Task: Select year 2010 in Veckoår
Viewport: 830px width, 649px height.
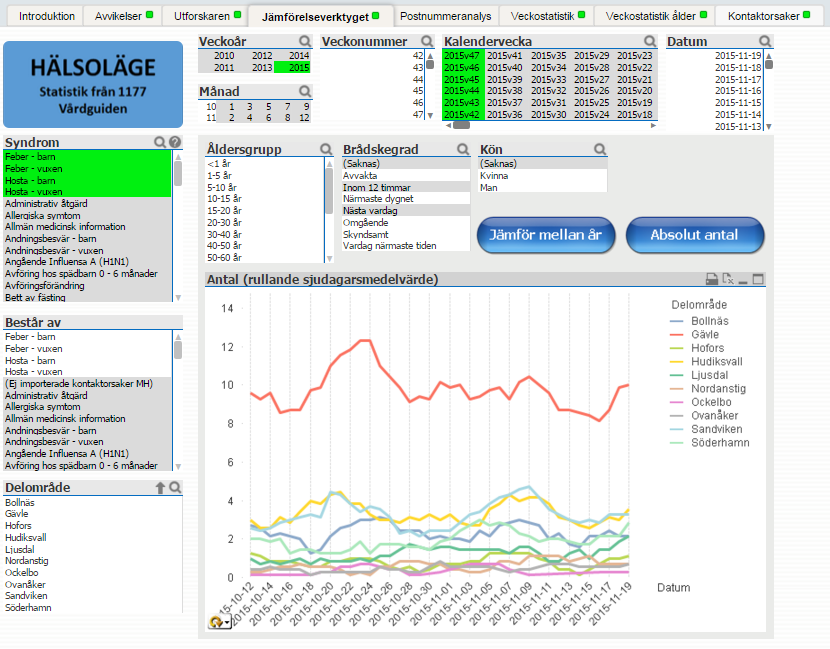Action: pos(217,56)
